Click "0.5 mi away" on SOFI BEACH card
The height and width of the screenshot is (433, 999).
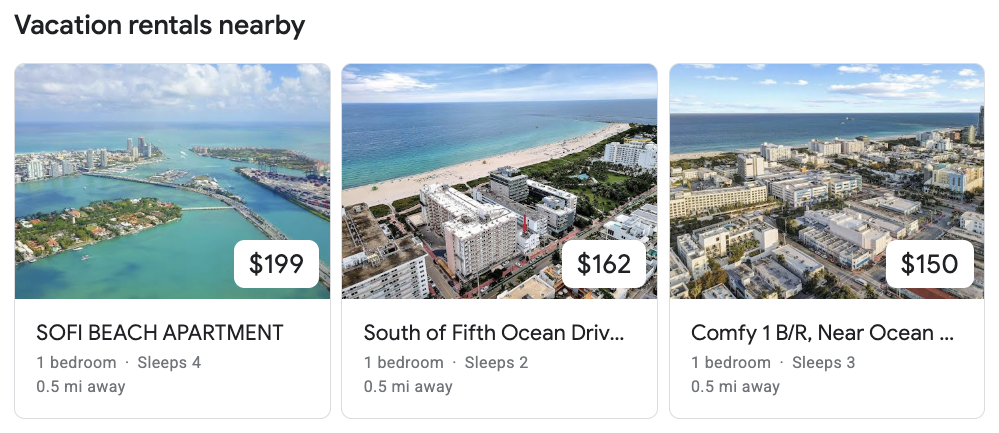click(x=81, y=386)
